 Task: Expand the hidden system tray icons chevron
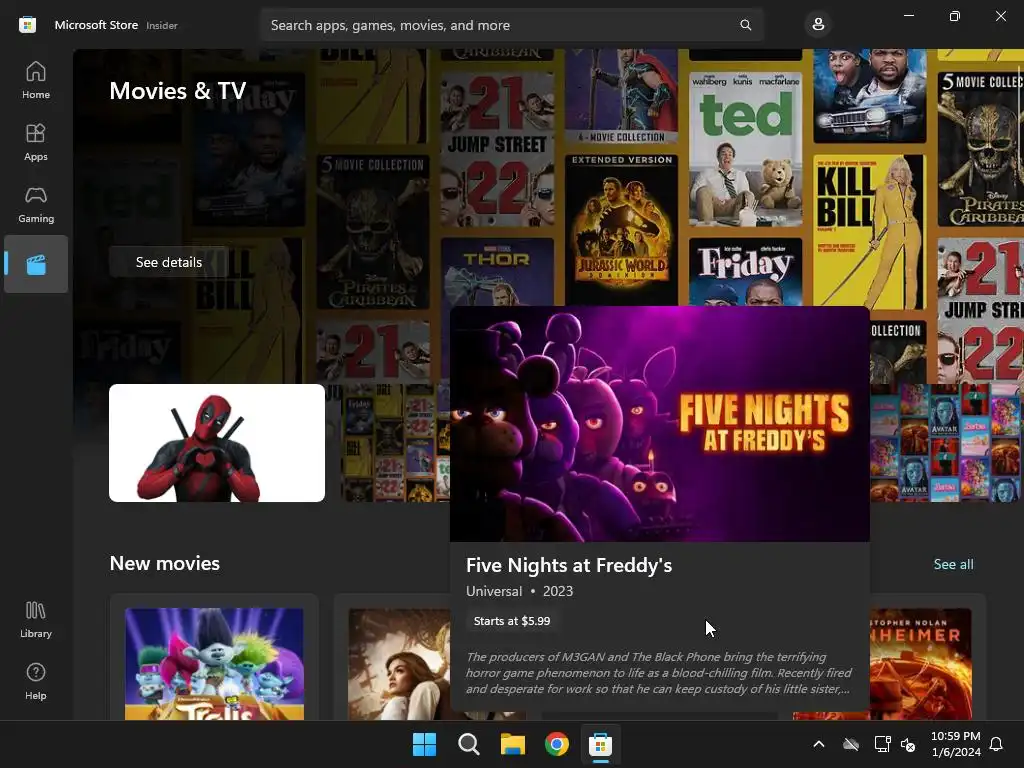[x=819, y=744]
